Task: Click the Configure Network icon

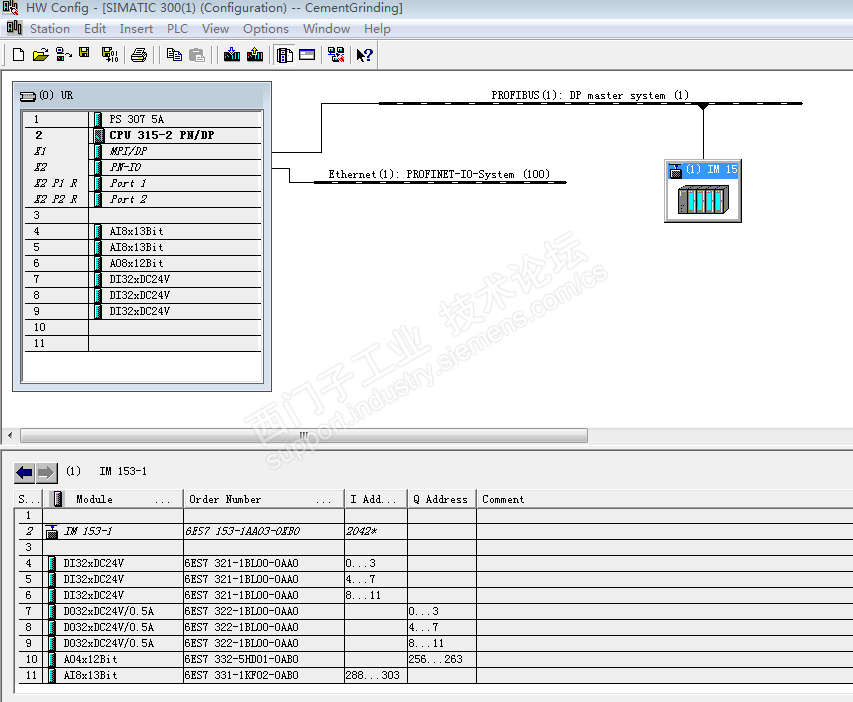Action: coord(336,55)
